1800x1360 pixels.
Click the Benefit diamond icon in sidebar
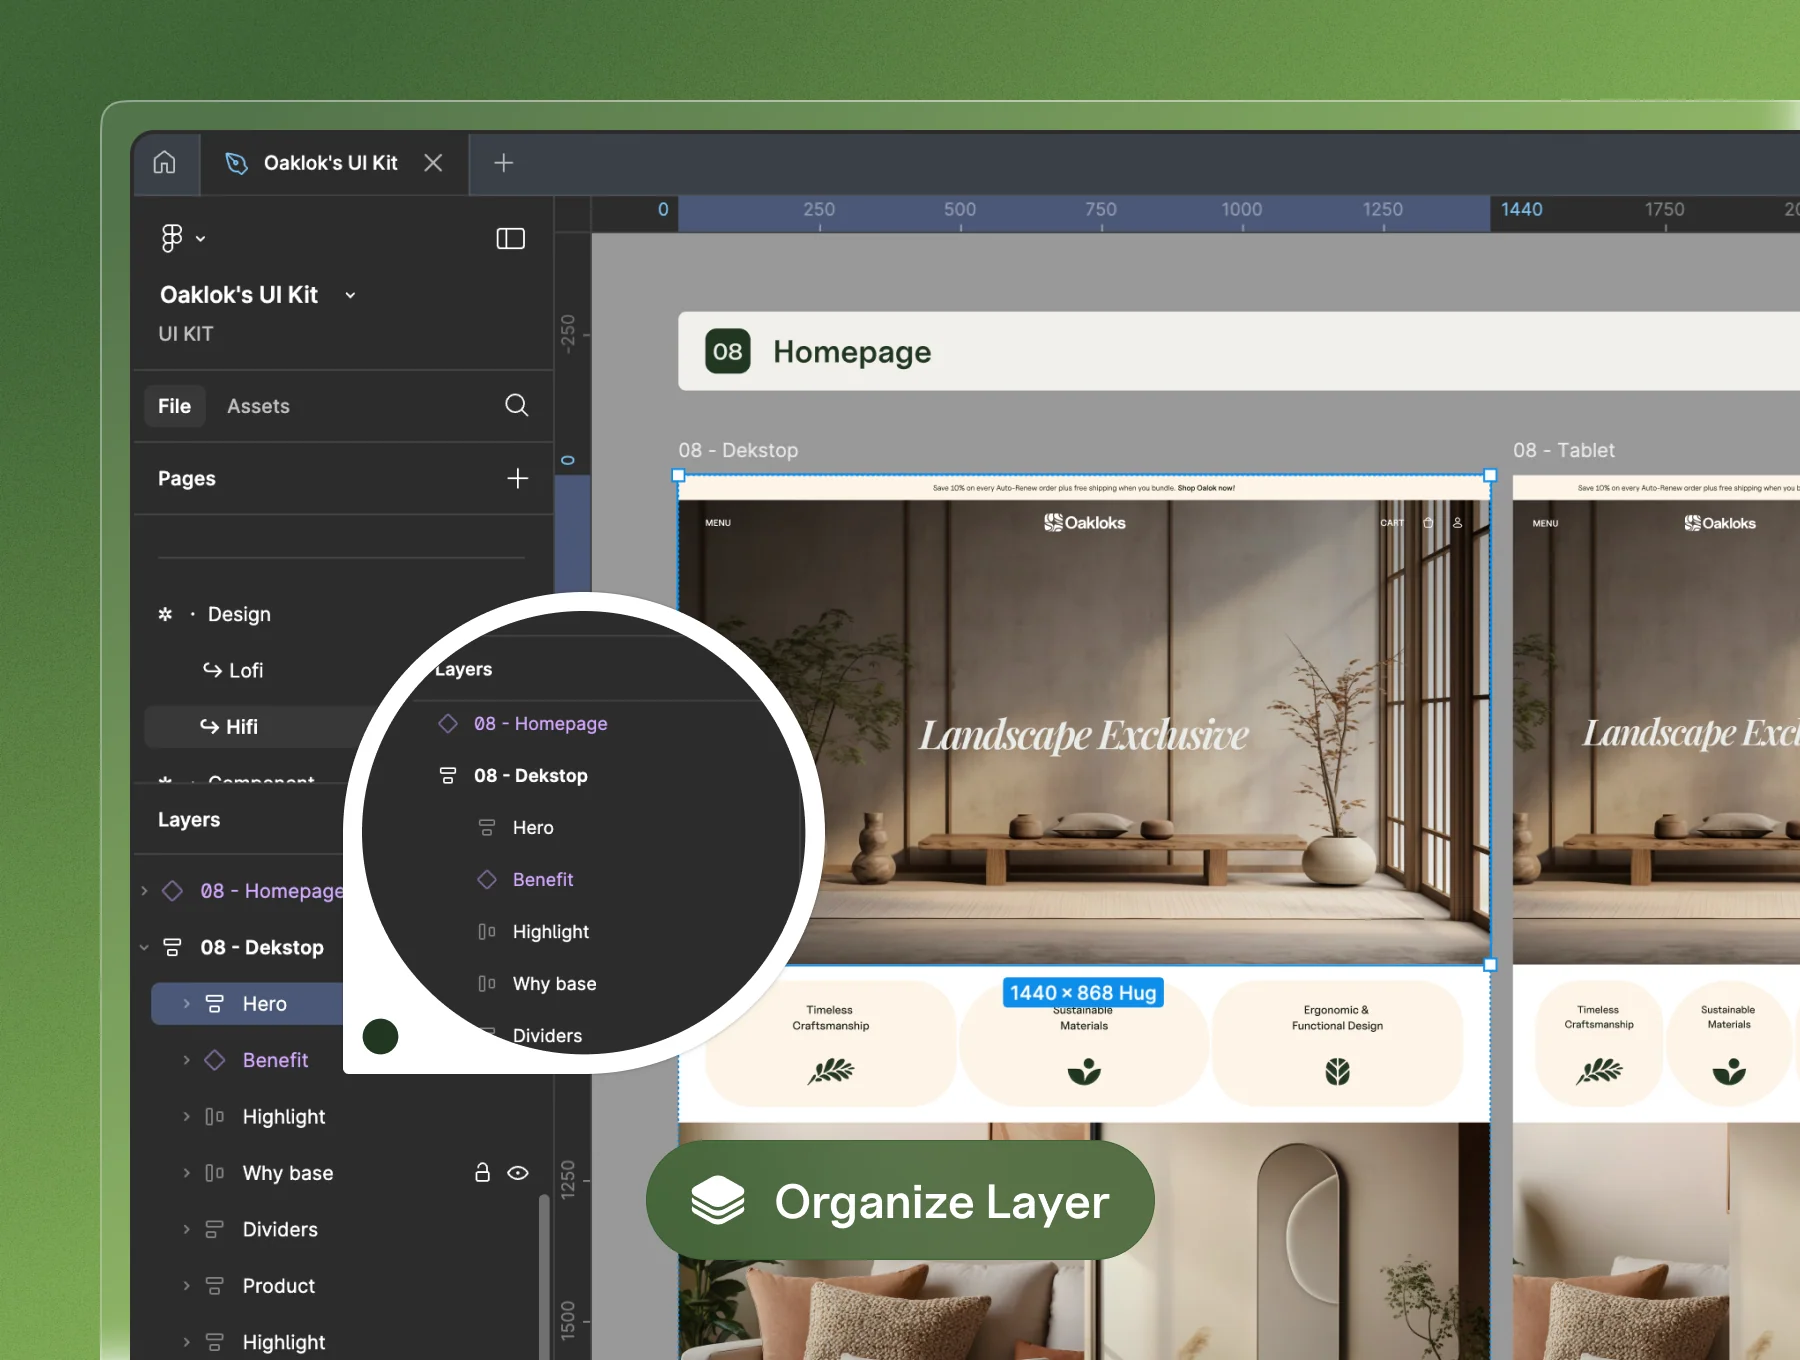[x=214, y=1059]
